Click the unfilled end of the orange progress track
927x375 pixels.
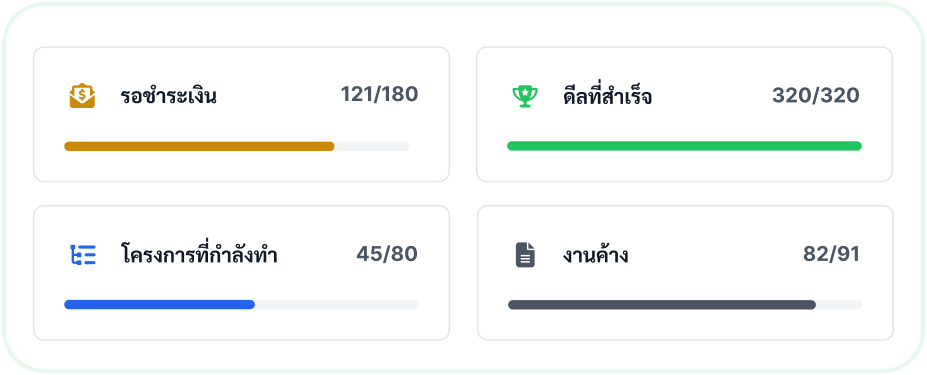372,146
